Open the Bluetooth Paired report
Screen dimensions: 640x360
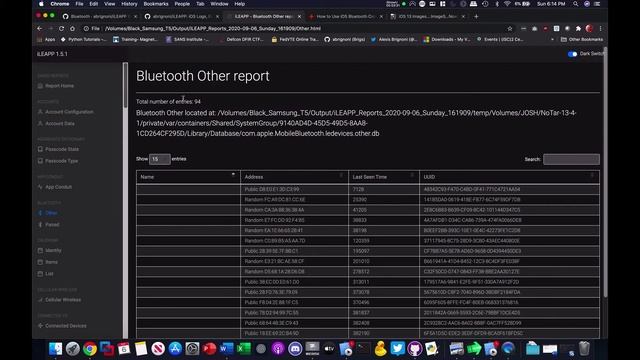(x=49, y=224)
